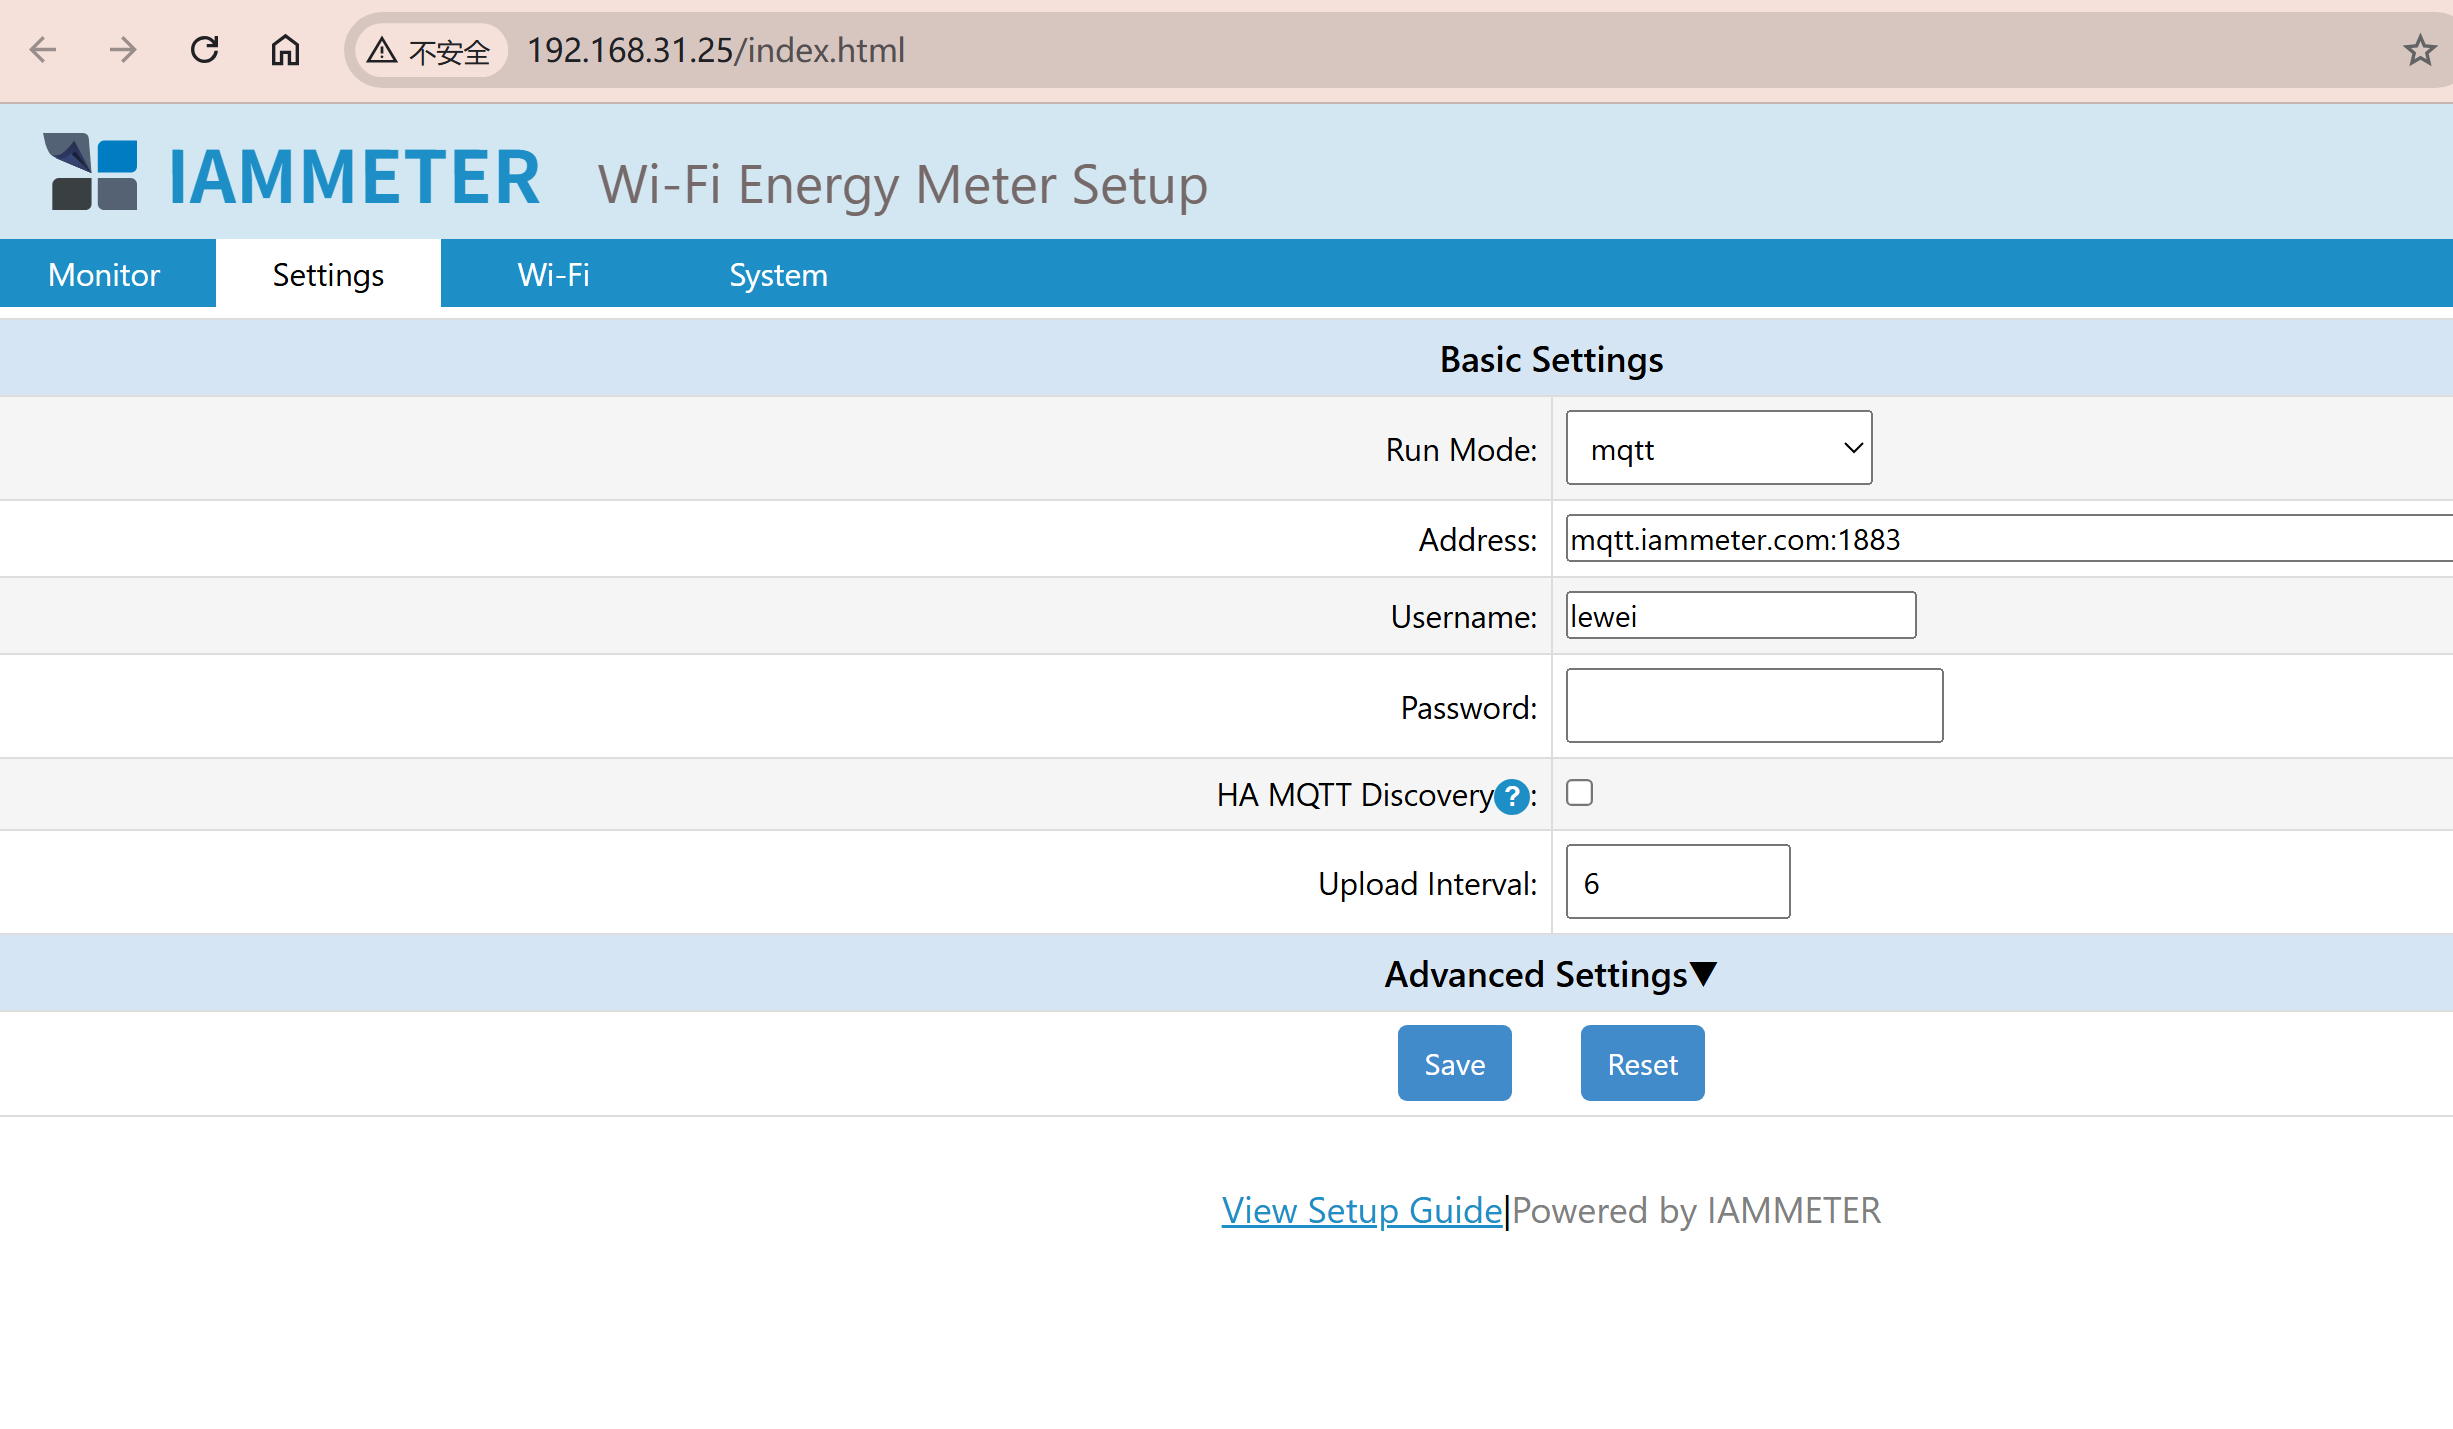Screen dimensions: 2453x1429
Task: Enable the HA MQTT Discovery checkbox
Action: point(1579,793)
